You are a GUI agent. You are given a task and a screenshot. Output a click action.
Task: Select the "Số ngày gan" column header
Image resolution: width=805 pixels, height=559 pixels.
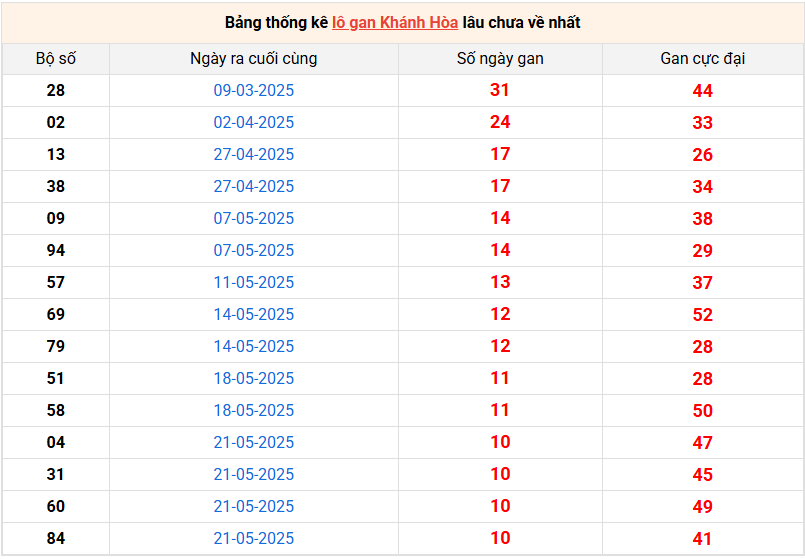pyautogui.click(x=500, y=59)
